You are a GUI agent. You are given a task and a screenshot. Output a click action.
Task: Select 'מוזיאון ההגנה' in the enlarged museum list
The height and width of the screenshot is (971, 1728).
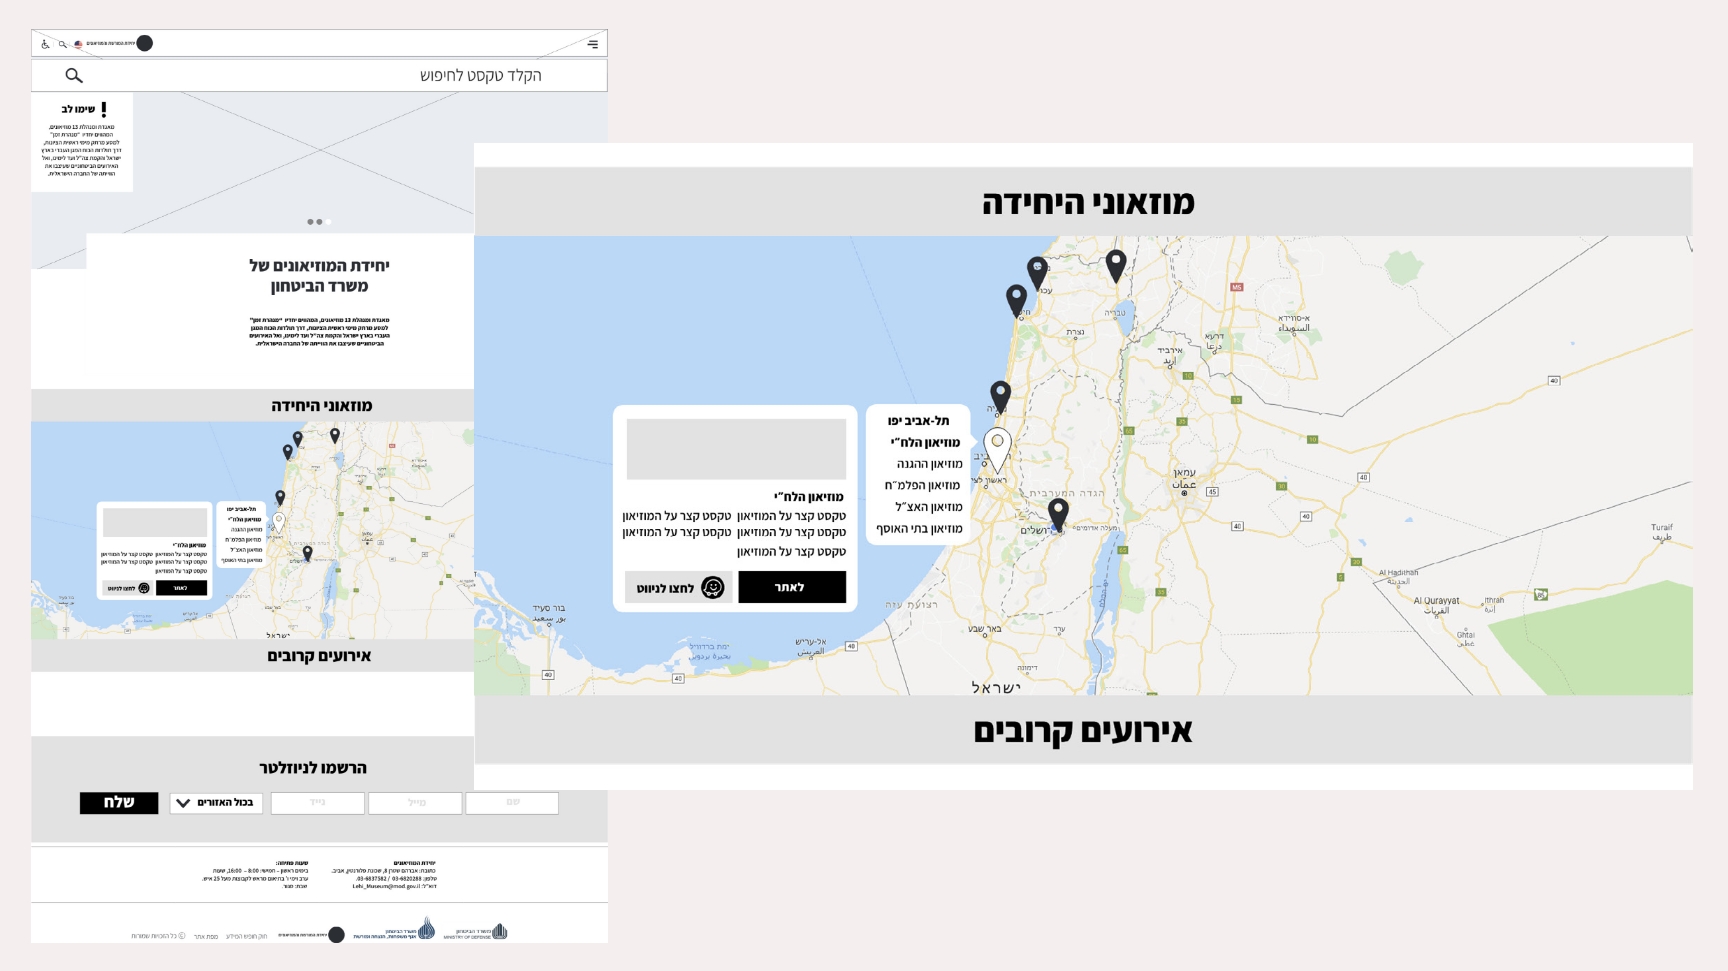click(x=929, y=464)
